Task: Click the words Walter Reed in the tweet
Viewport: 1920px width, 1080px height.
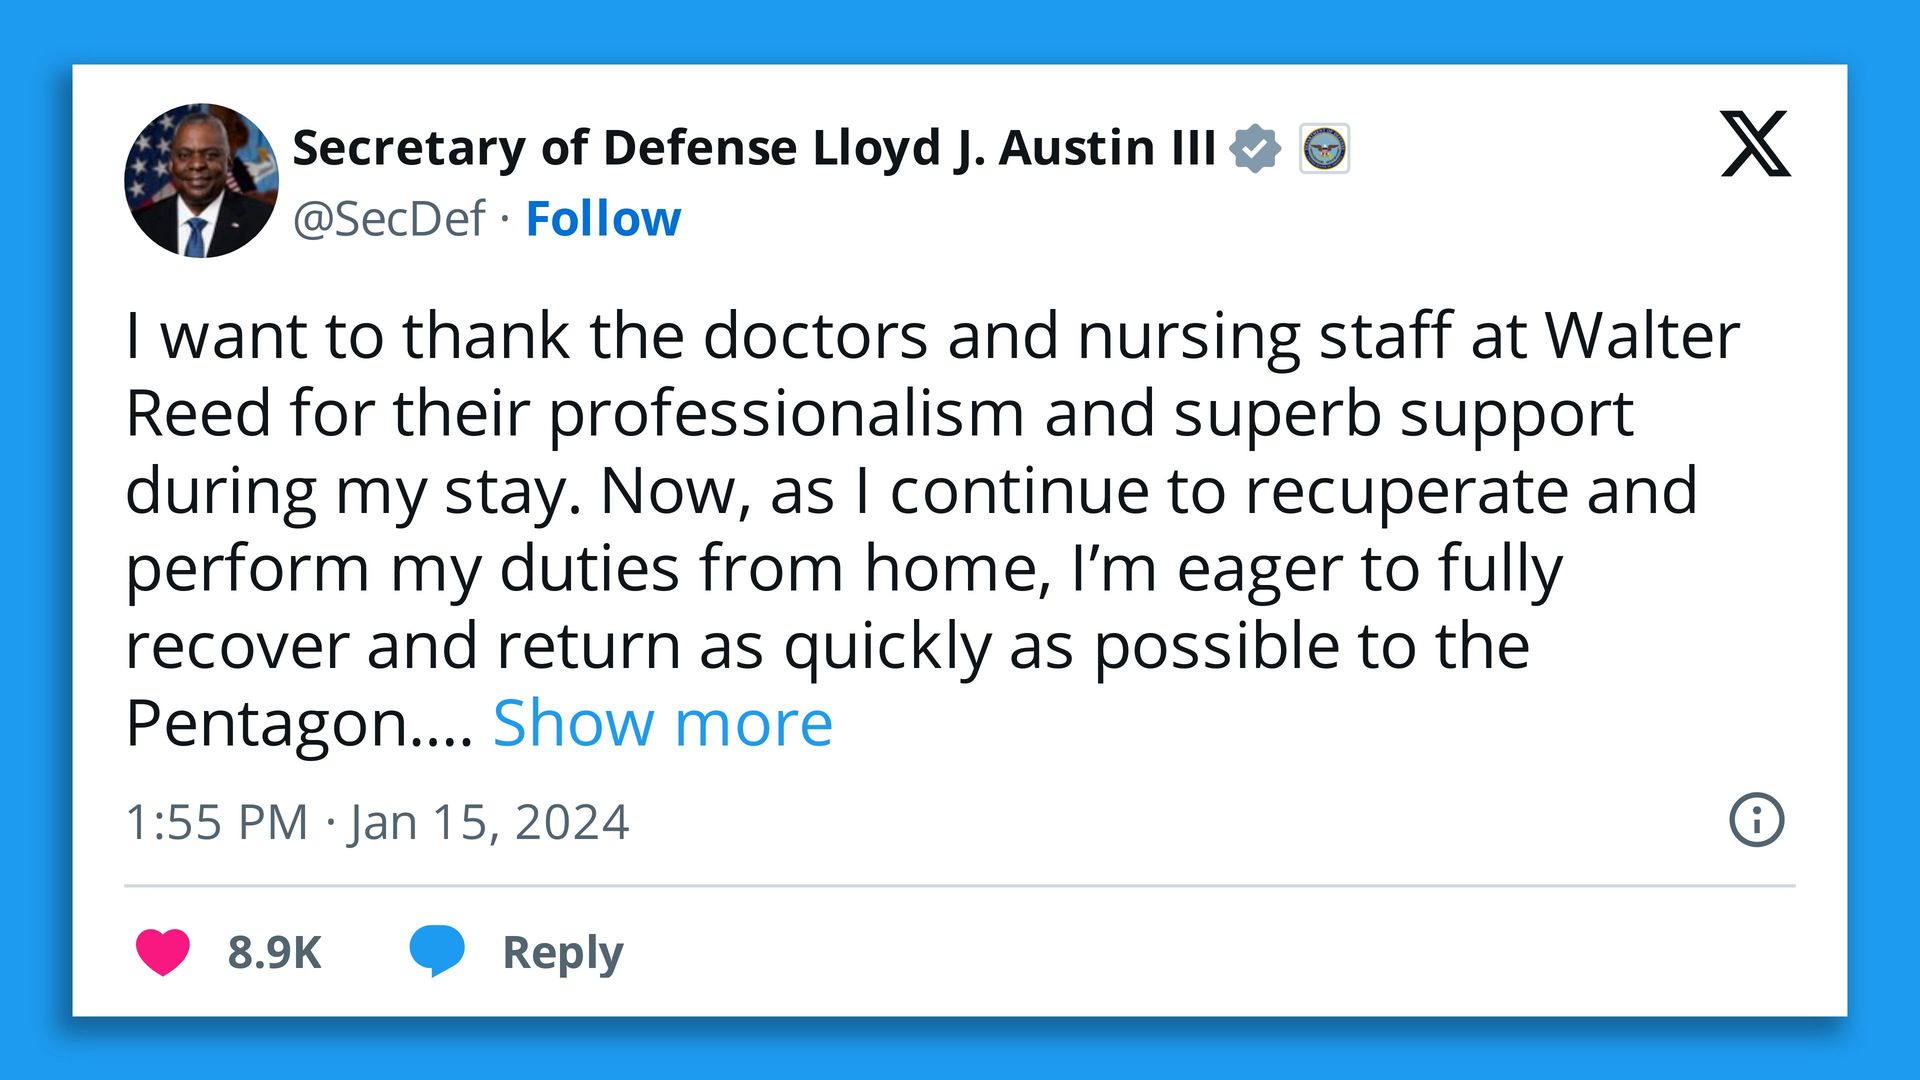Action: [x=1642, y=336]
